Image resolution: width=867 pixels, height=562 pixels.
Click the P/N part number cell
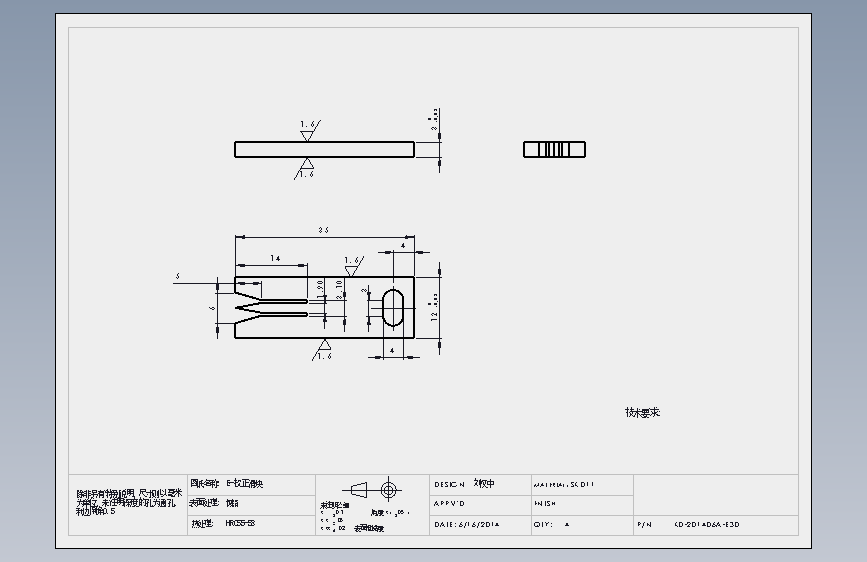click(x=716, y=525)
